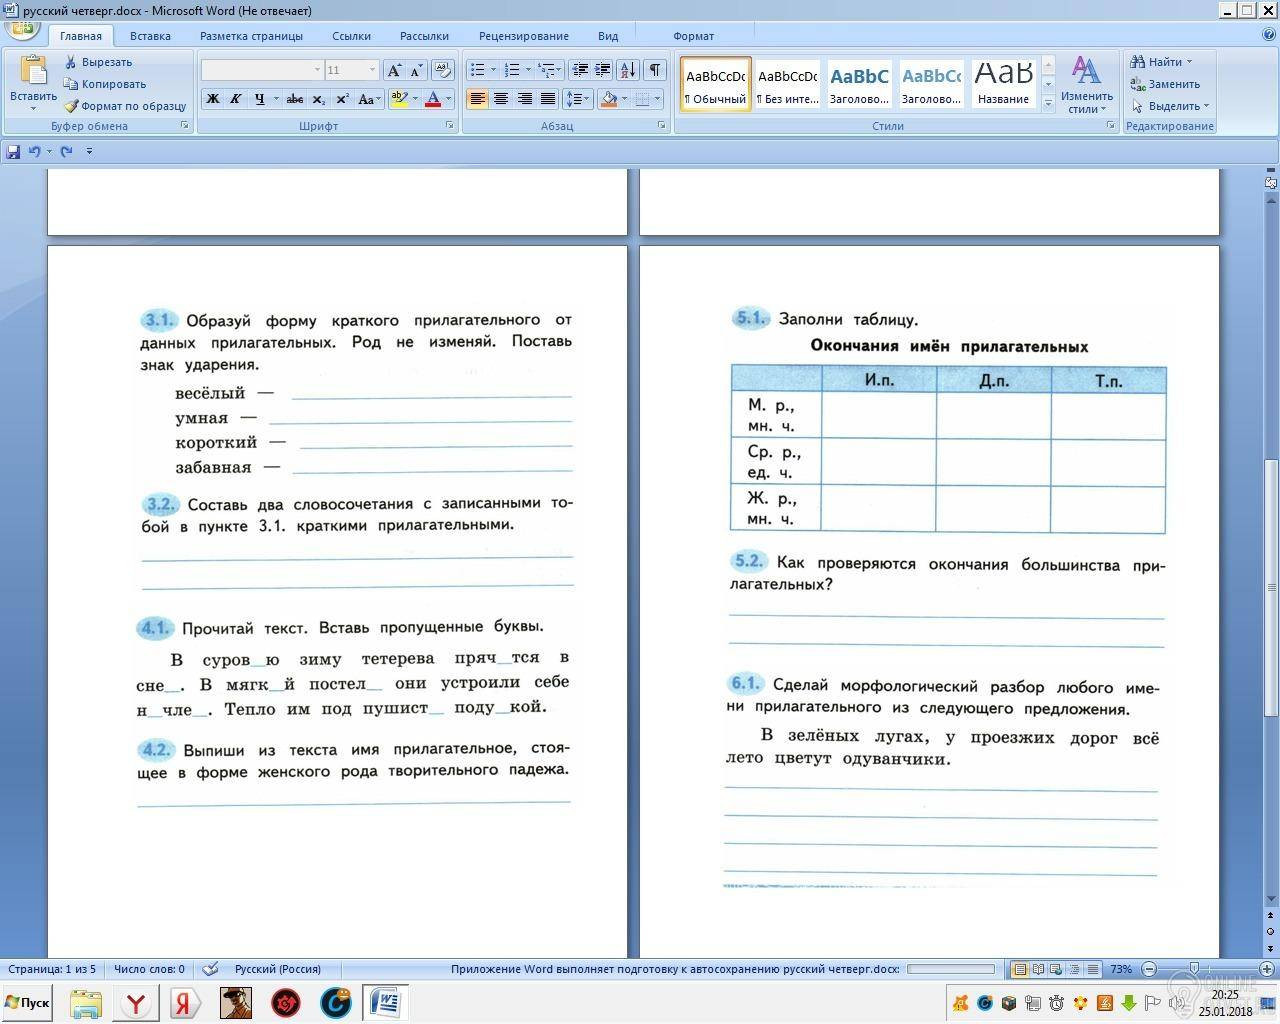Click the Grow Font icon
1280x1024 pixels.
pos(394,70)
